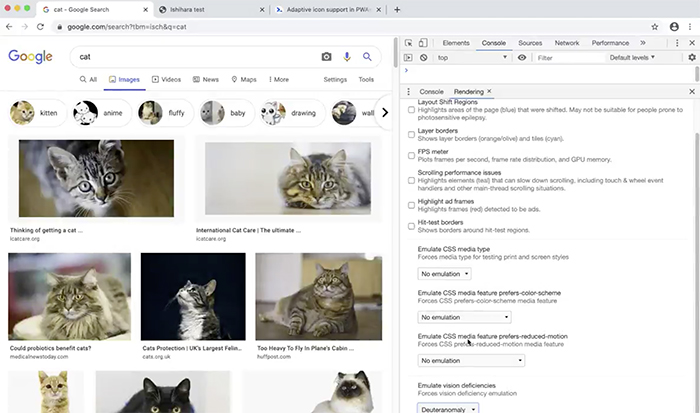
Task: Close DevTools panel with X
Action: 692,43
